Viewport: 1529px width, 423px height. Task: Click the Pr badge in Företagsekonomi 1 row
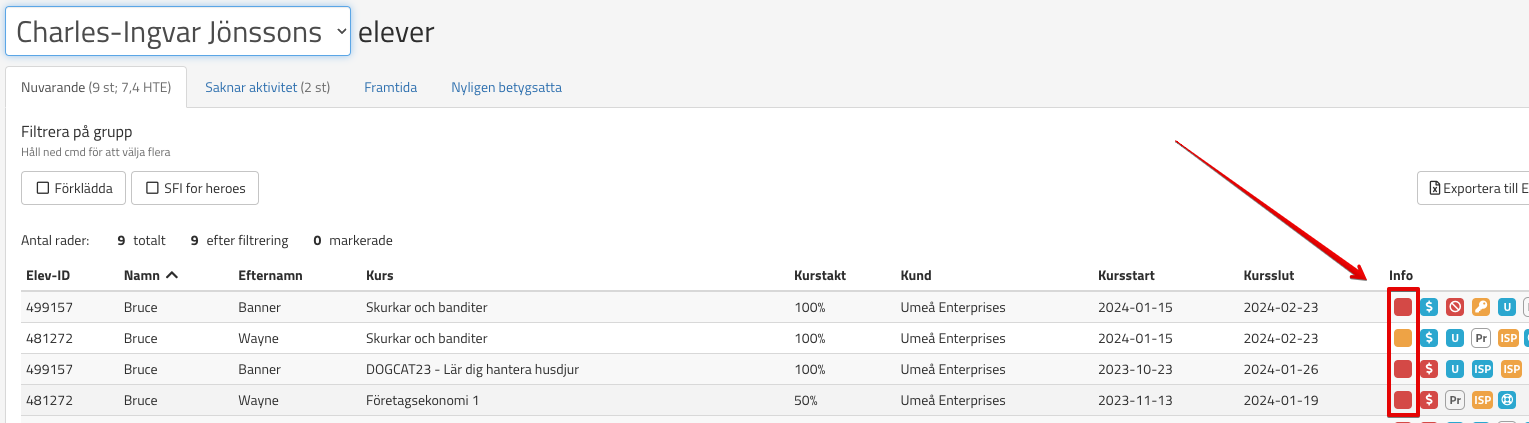(x=1456, y=400)
